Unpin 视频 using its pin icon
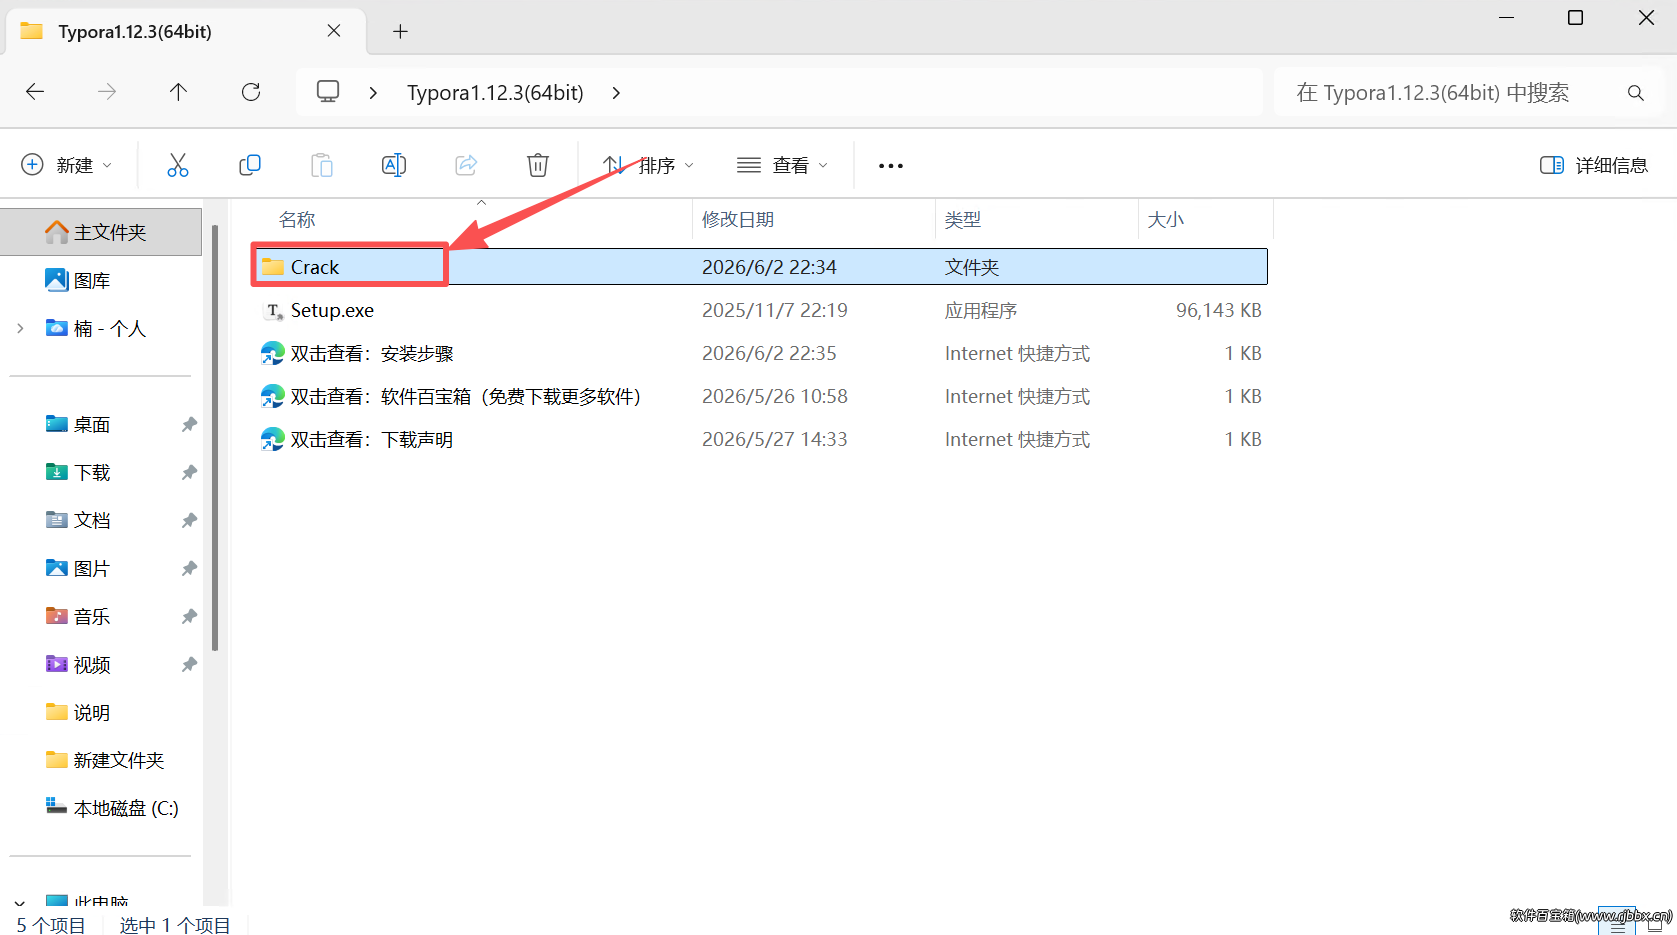 (x=188, y=665)
